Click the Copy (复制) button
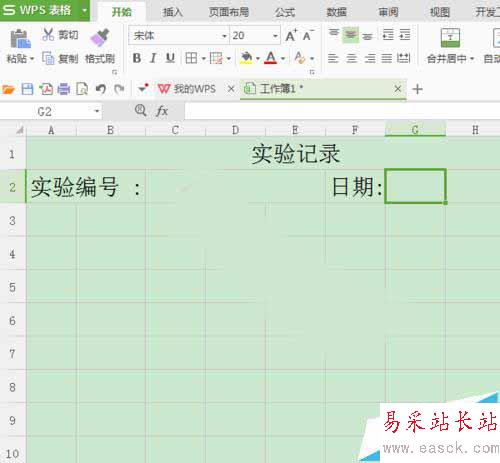This screenshot has width=500, height=463. click(x=60, y=59)
